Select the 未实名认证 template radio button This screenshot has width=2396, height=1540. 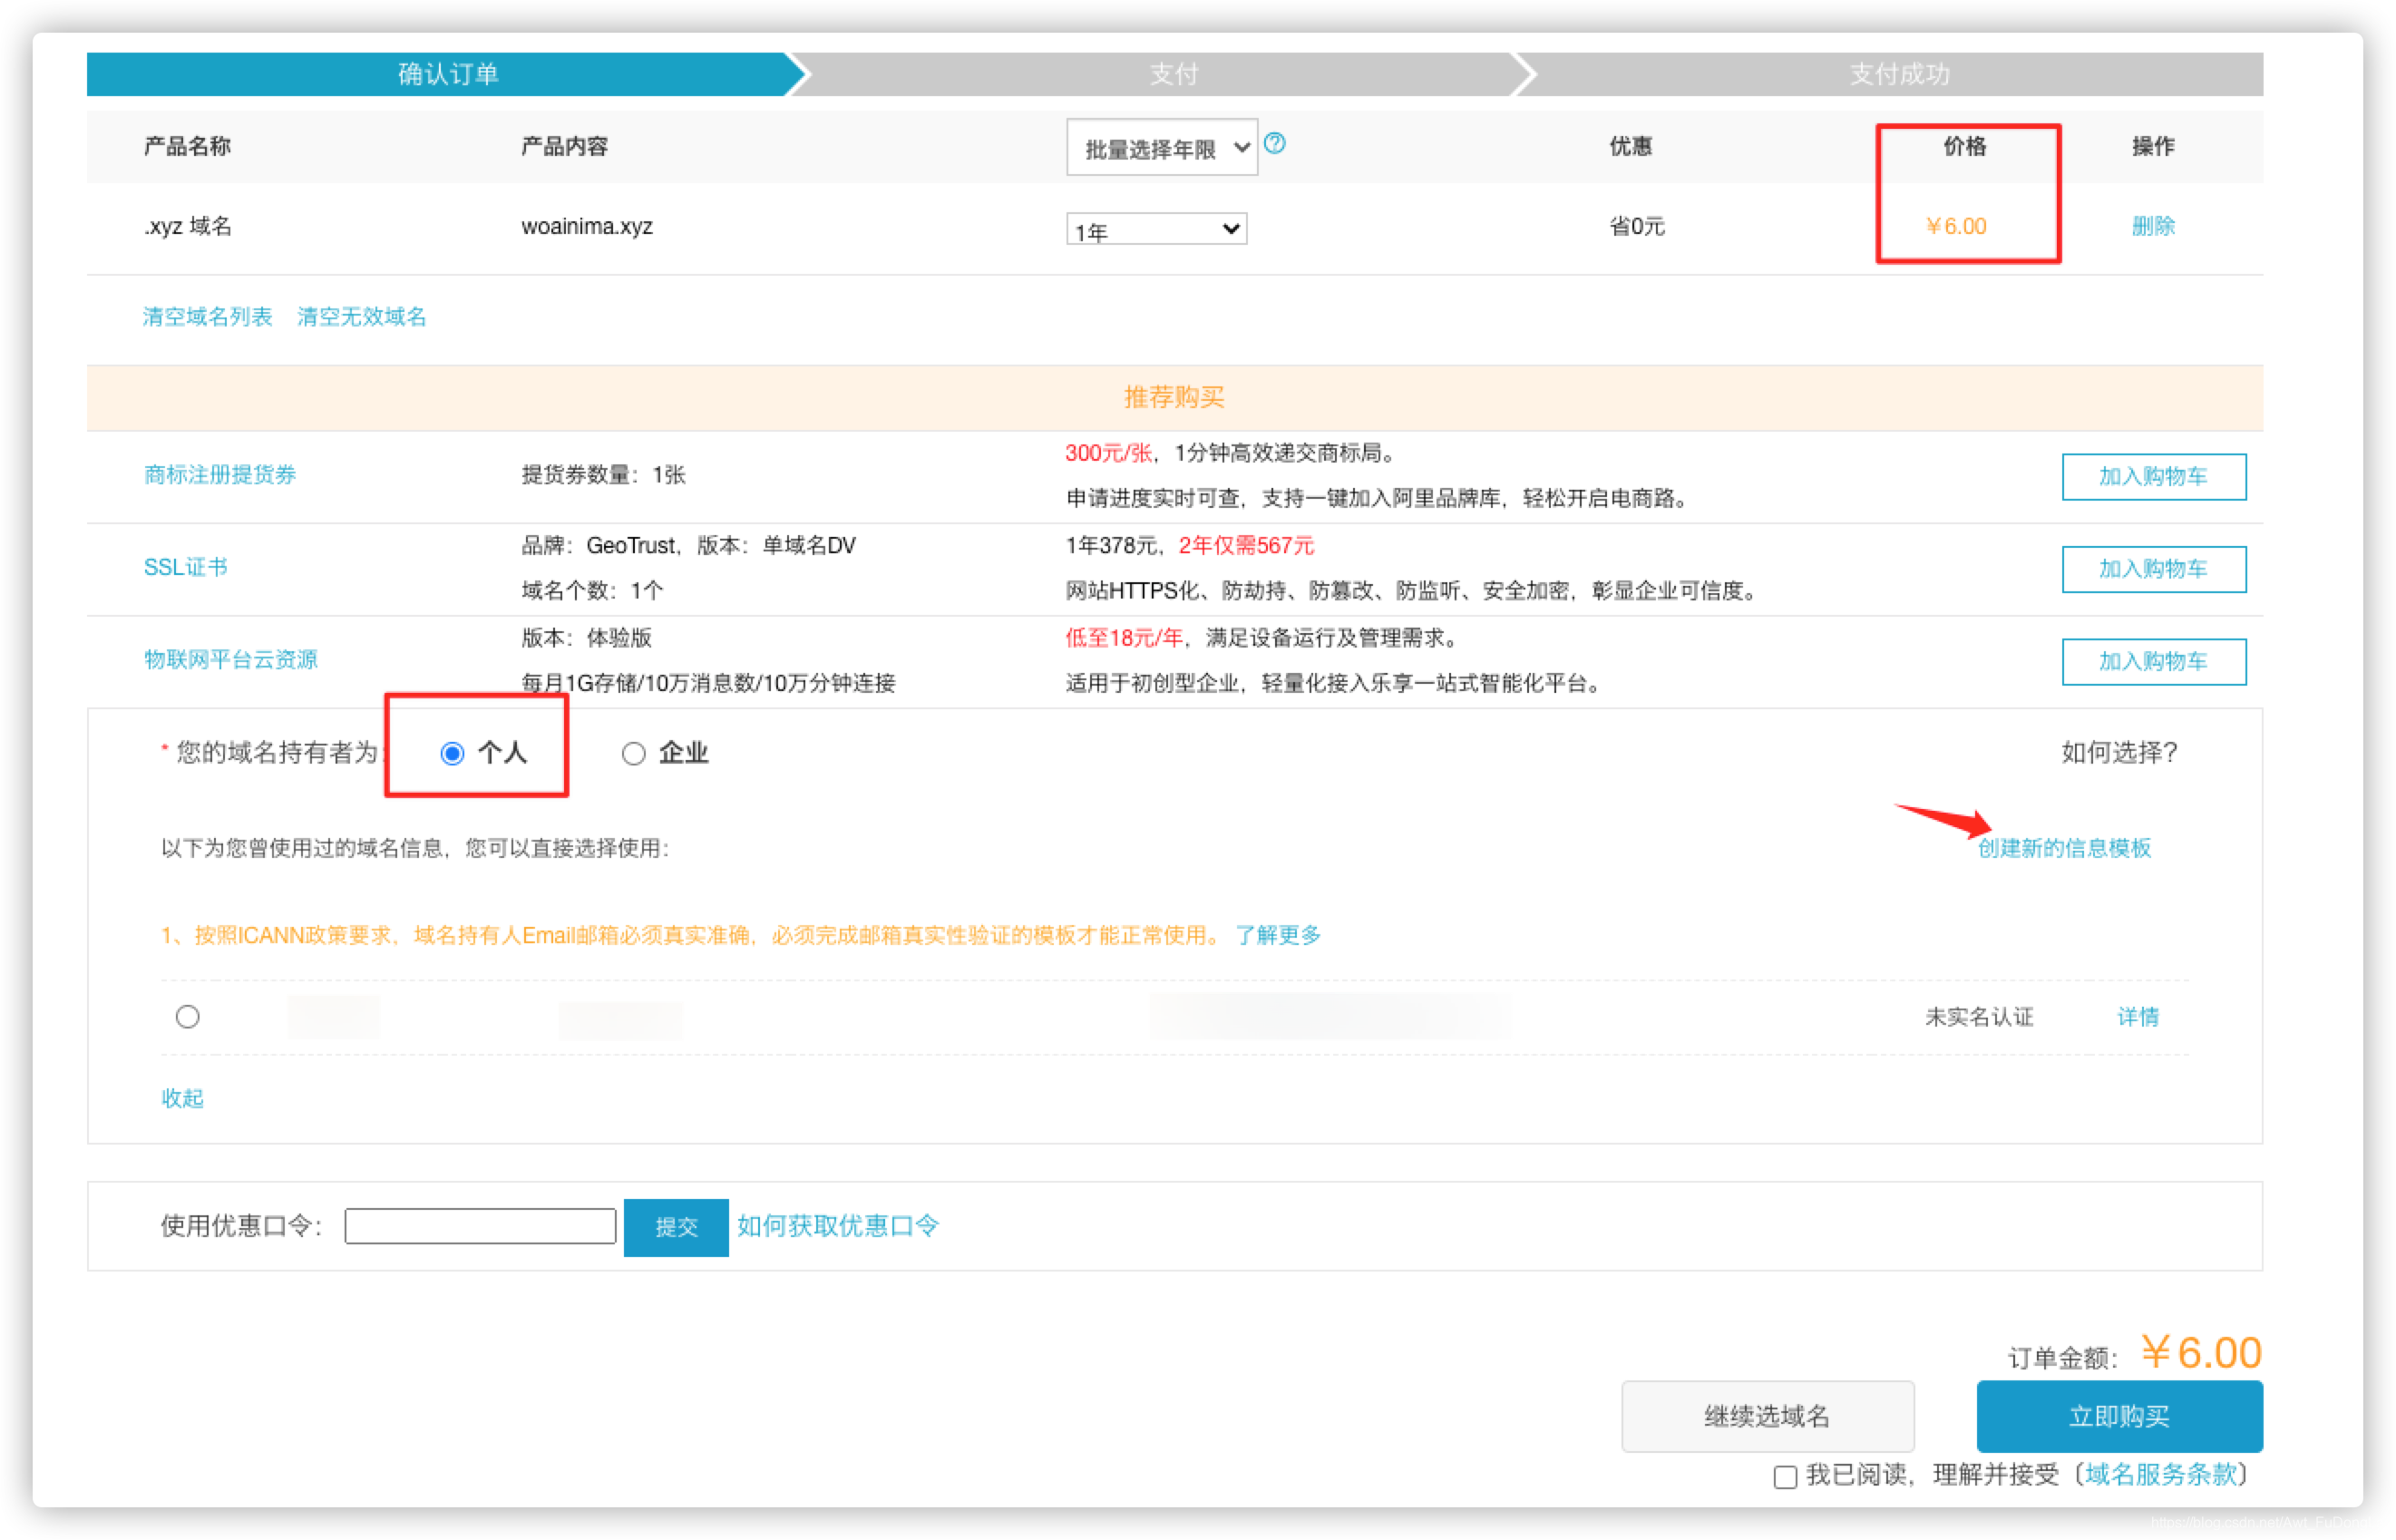(x=187, y=1018)
